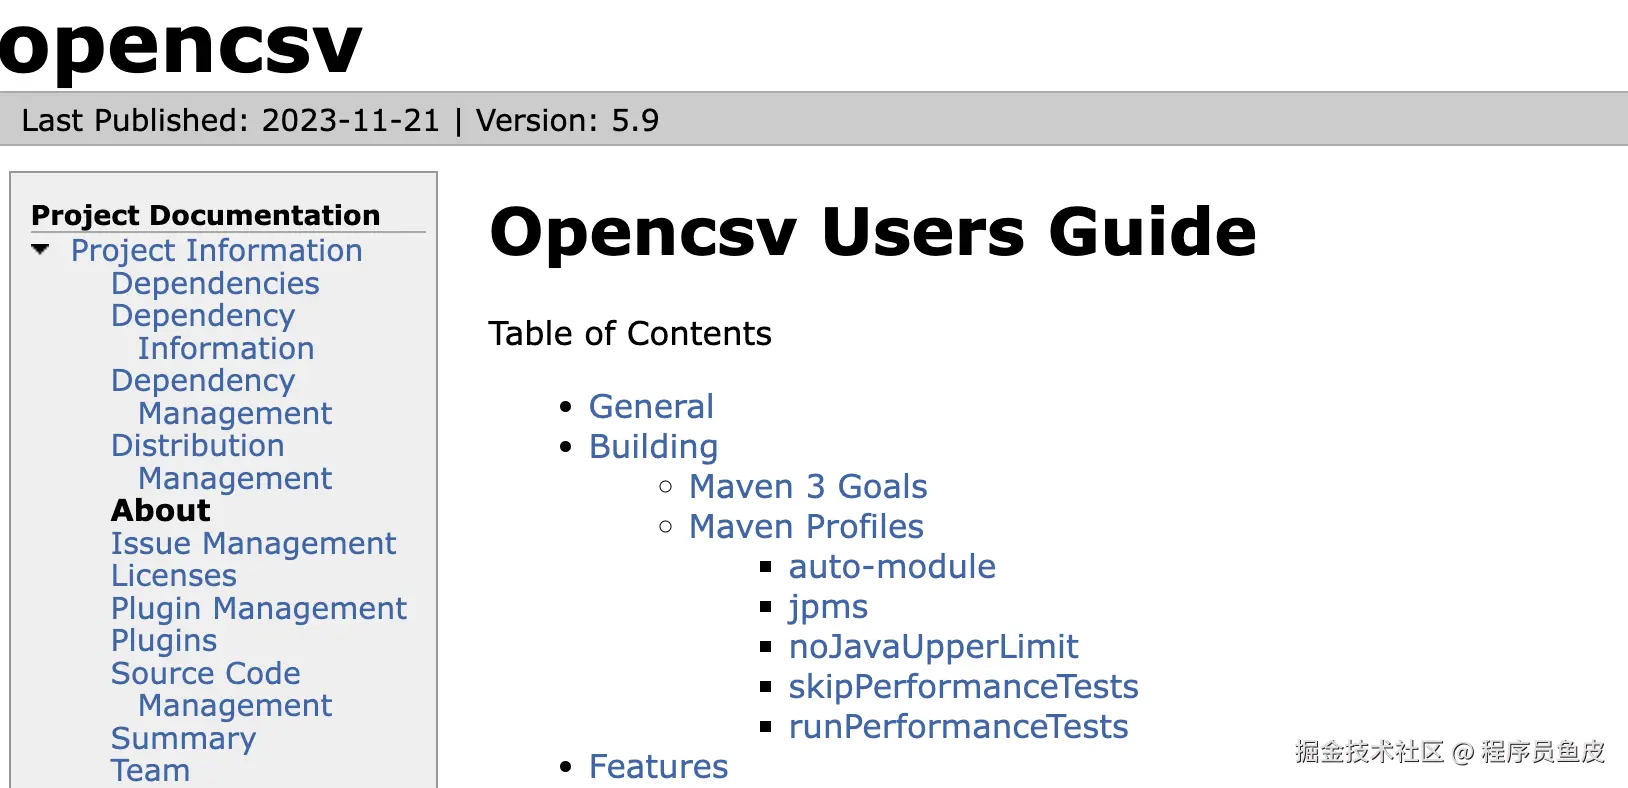Image resolution: width=1628 pixels, height=788 pixels.
Task: Open the Summary sidebar link
Action: click(x=184, y=738)
